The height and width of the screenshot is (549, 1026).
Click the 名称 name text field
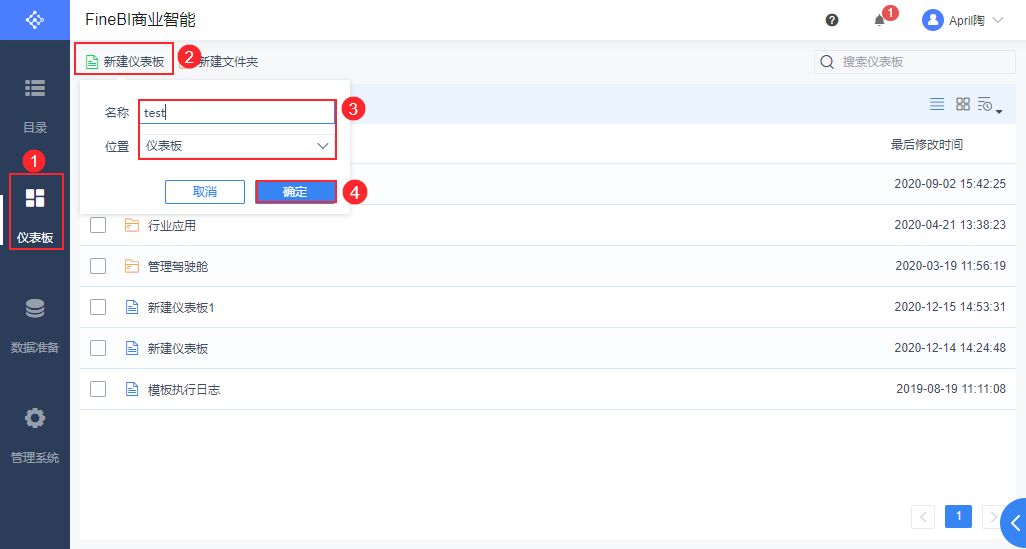[x=236, y=113]
